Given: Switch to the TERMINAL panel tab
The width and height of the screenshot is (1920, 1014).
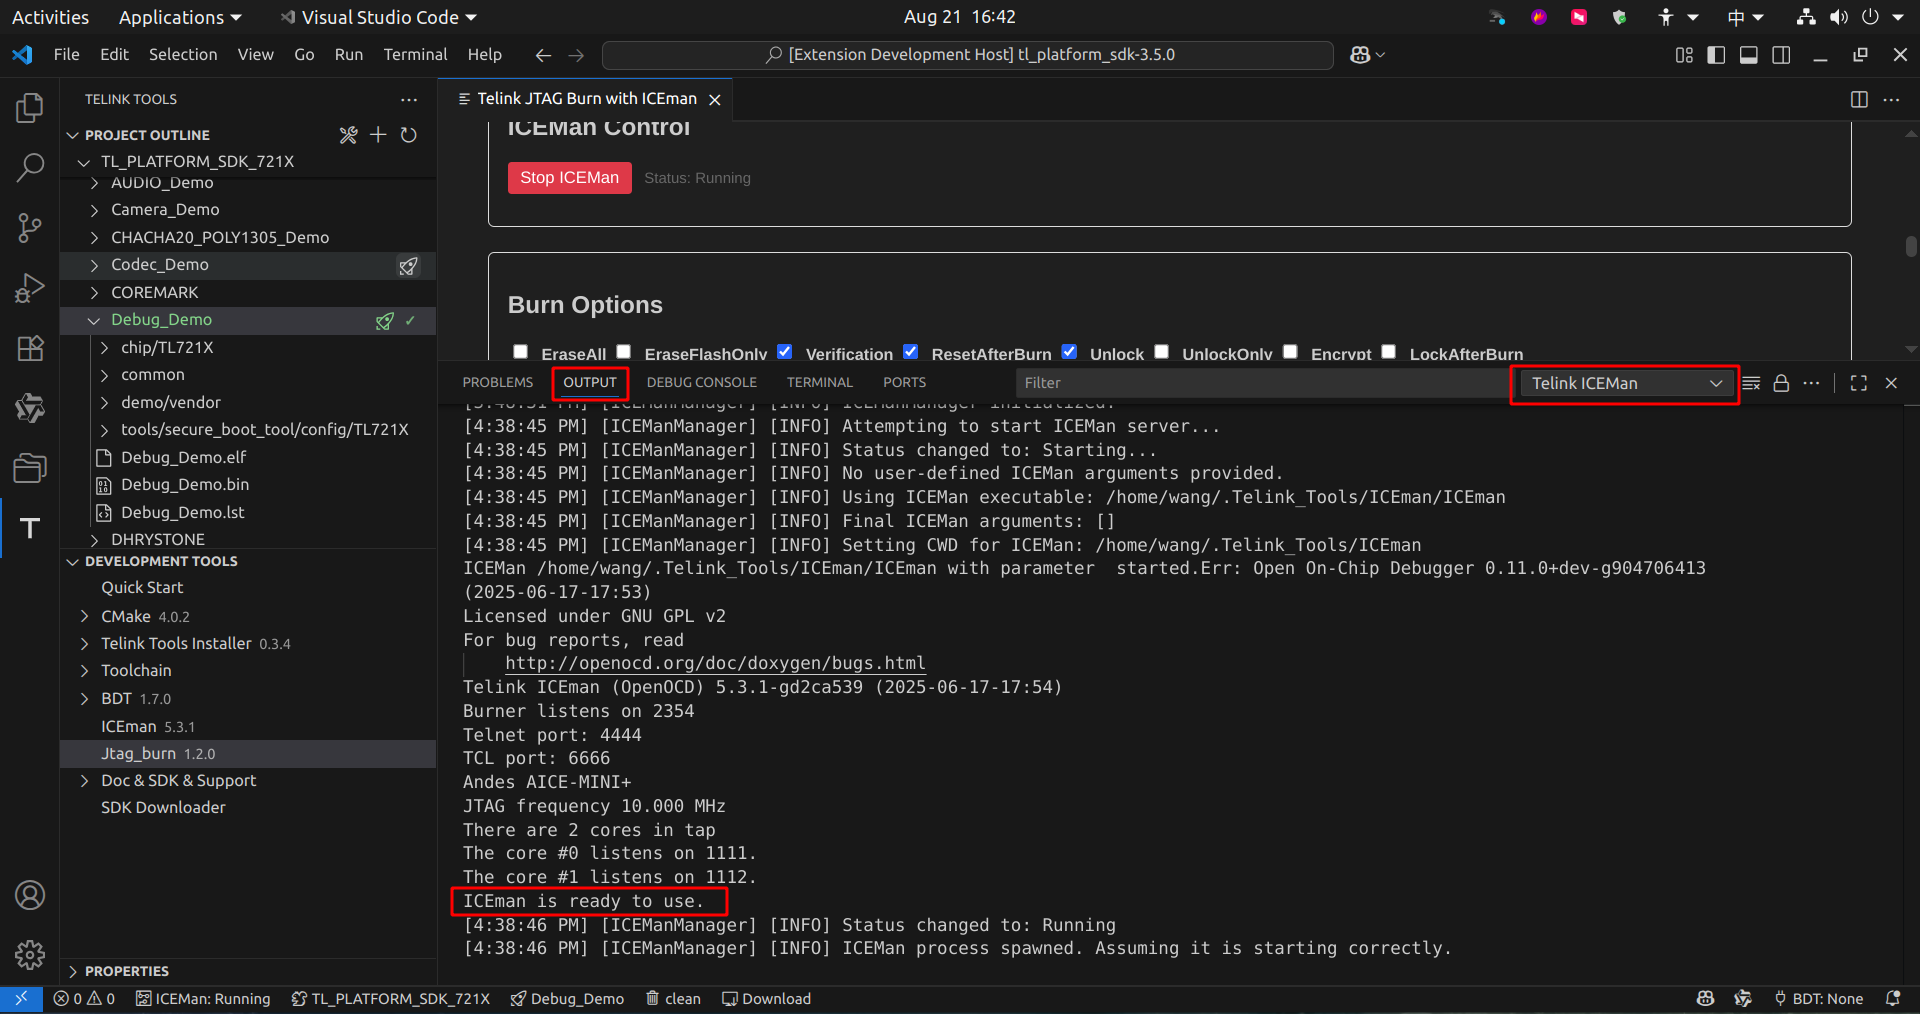Looking at the screenshot, I should [819, 383].
